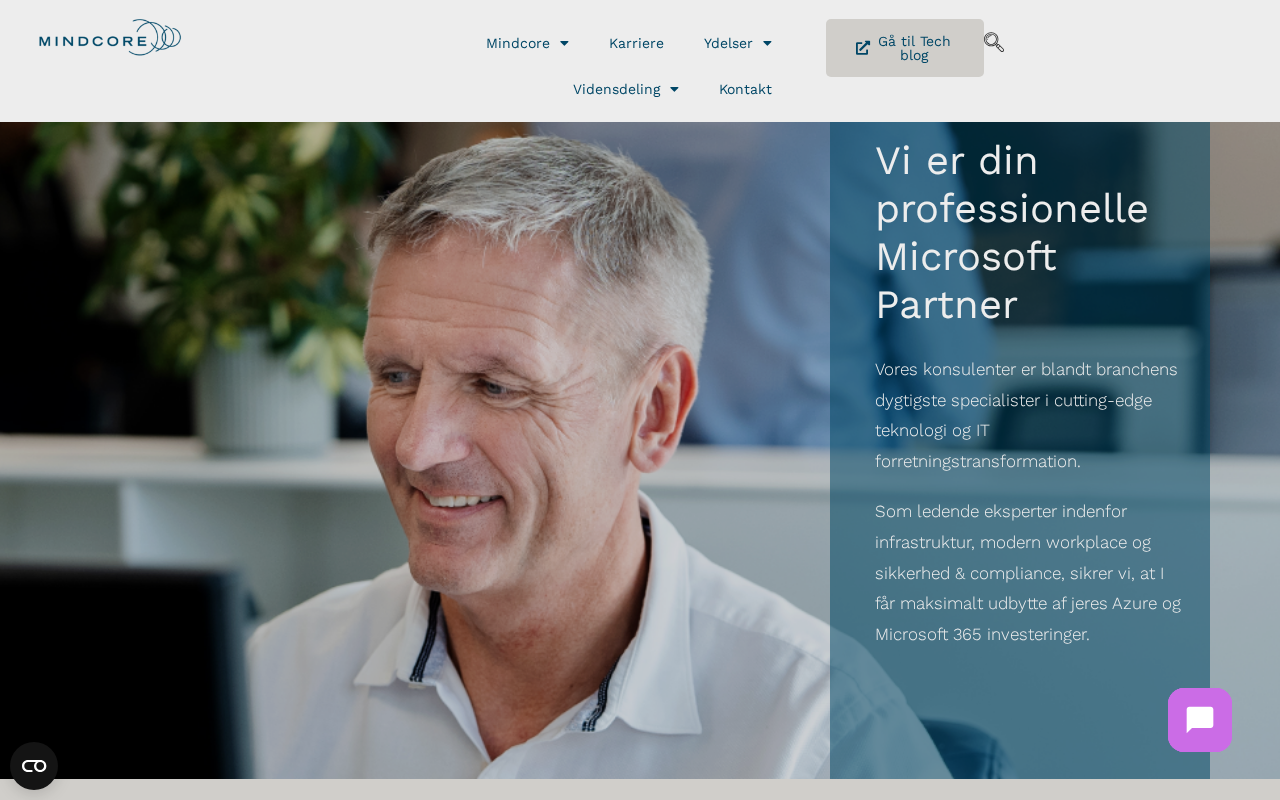Expand the Mindcore dropdown arrow
The image size is (1280, 800).
point(564,43)
